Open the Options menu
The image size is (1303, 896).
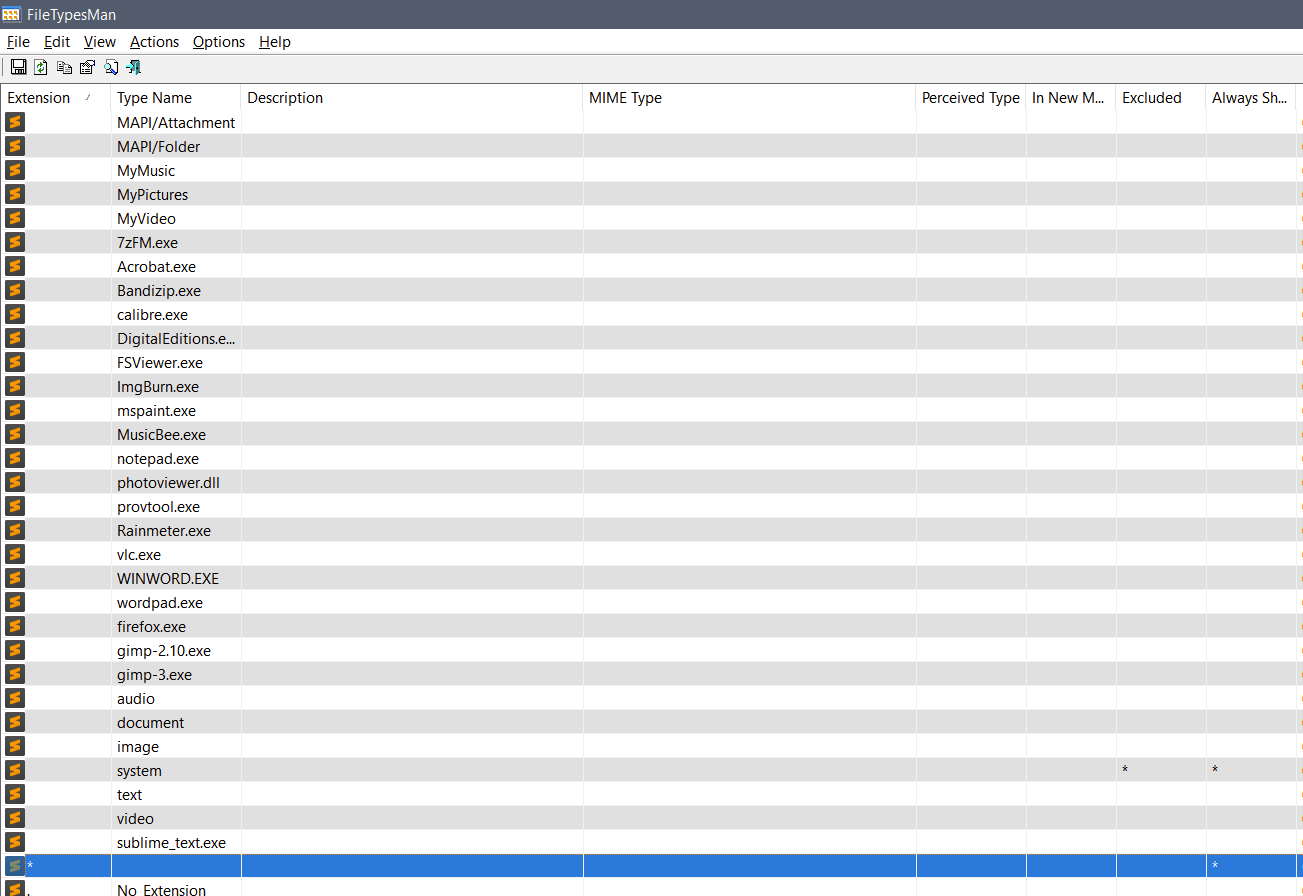[x=219, y=42]
